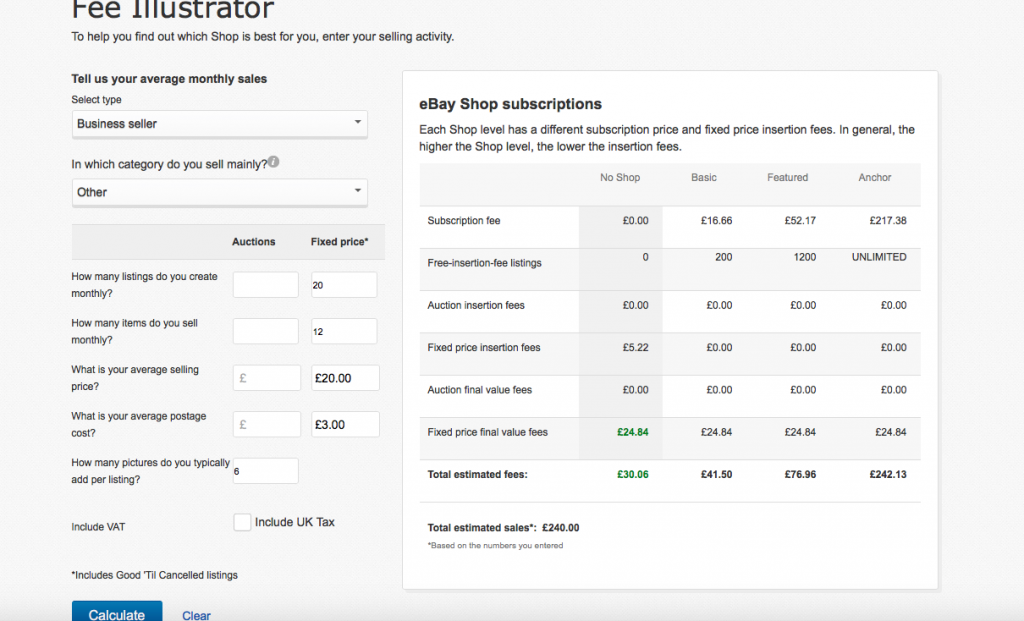Click the Featured column header
This screenshot has width=1024, height=621.
click(x=788, y=178)
